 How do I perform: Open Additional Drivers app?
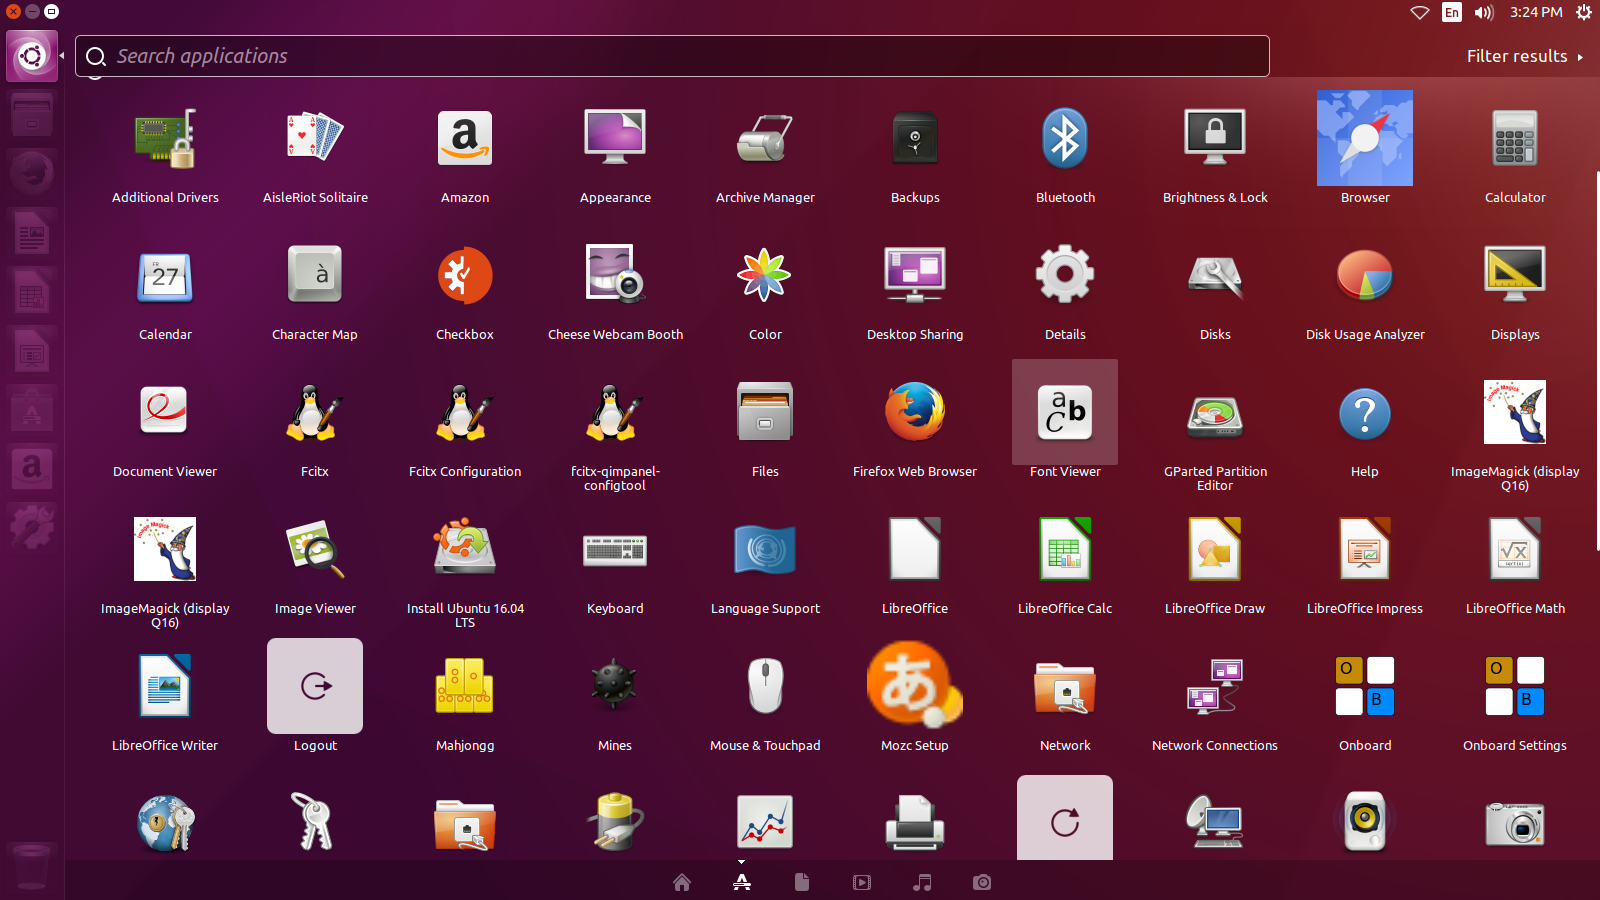coord(165,138)
